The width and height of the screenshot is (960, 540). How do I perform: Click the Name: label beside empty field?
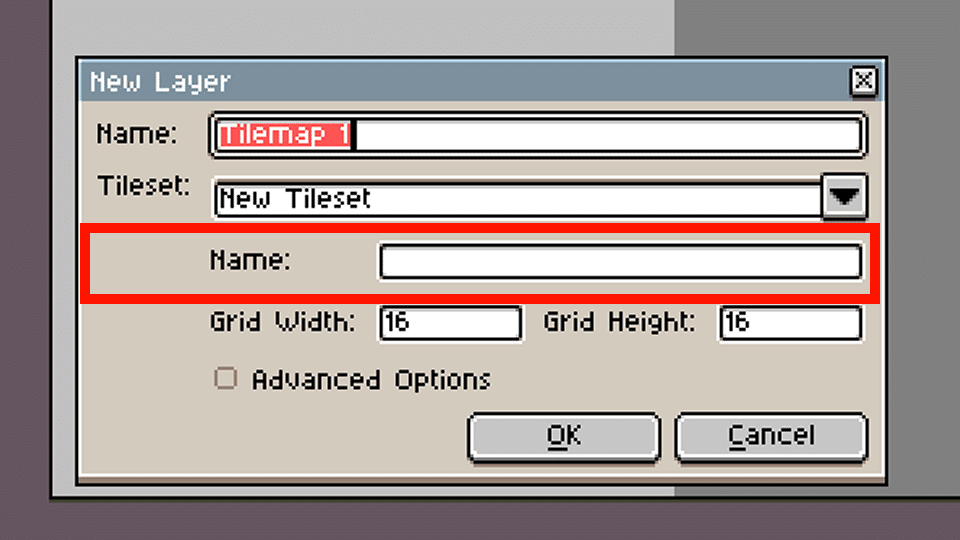pos(250,260)
